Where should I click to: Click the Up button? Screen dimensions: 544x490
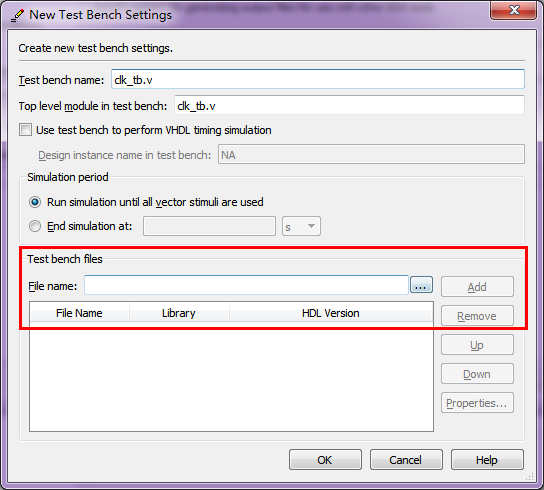point(477,345)
